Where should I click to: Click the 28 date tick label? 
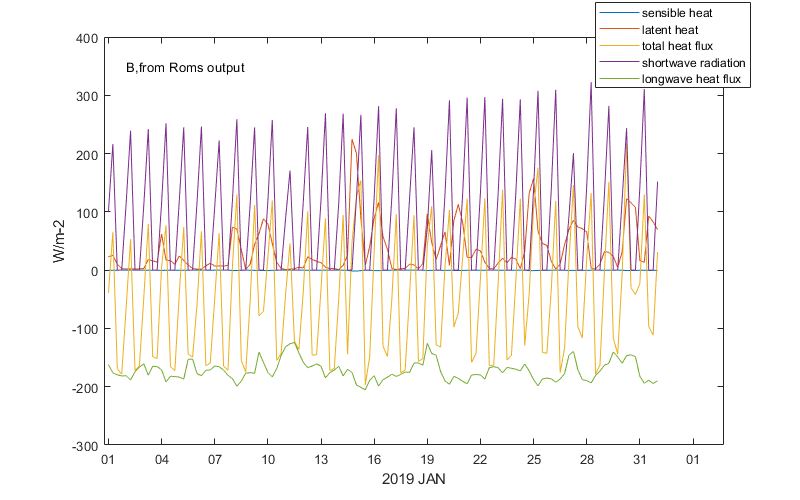coord(587,460)
